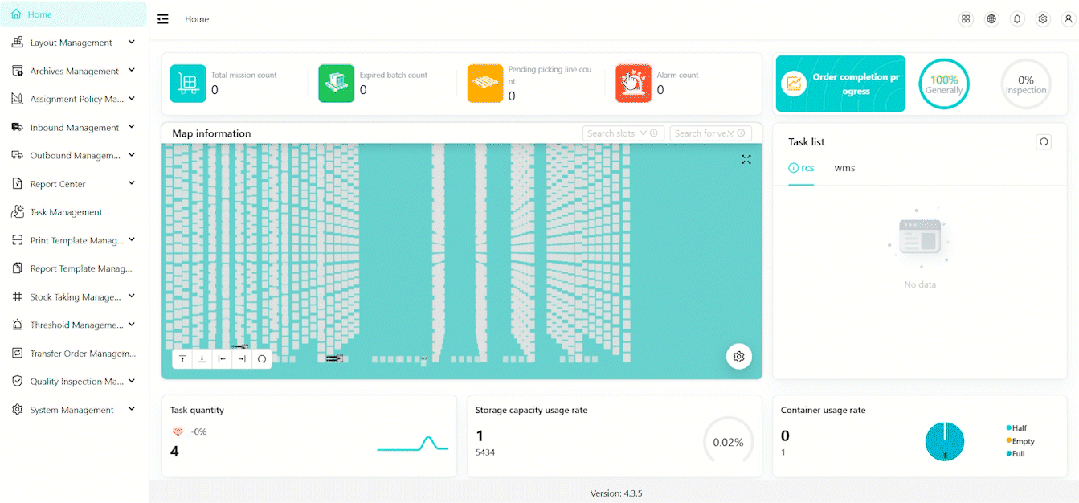Screen dimensions: 1079x503
Task: Open Task Management from the sidebar
Action: [x=65, y=213]
